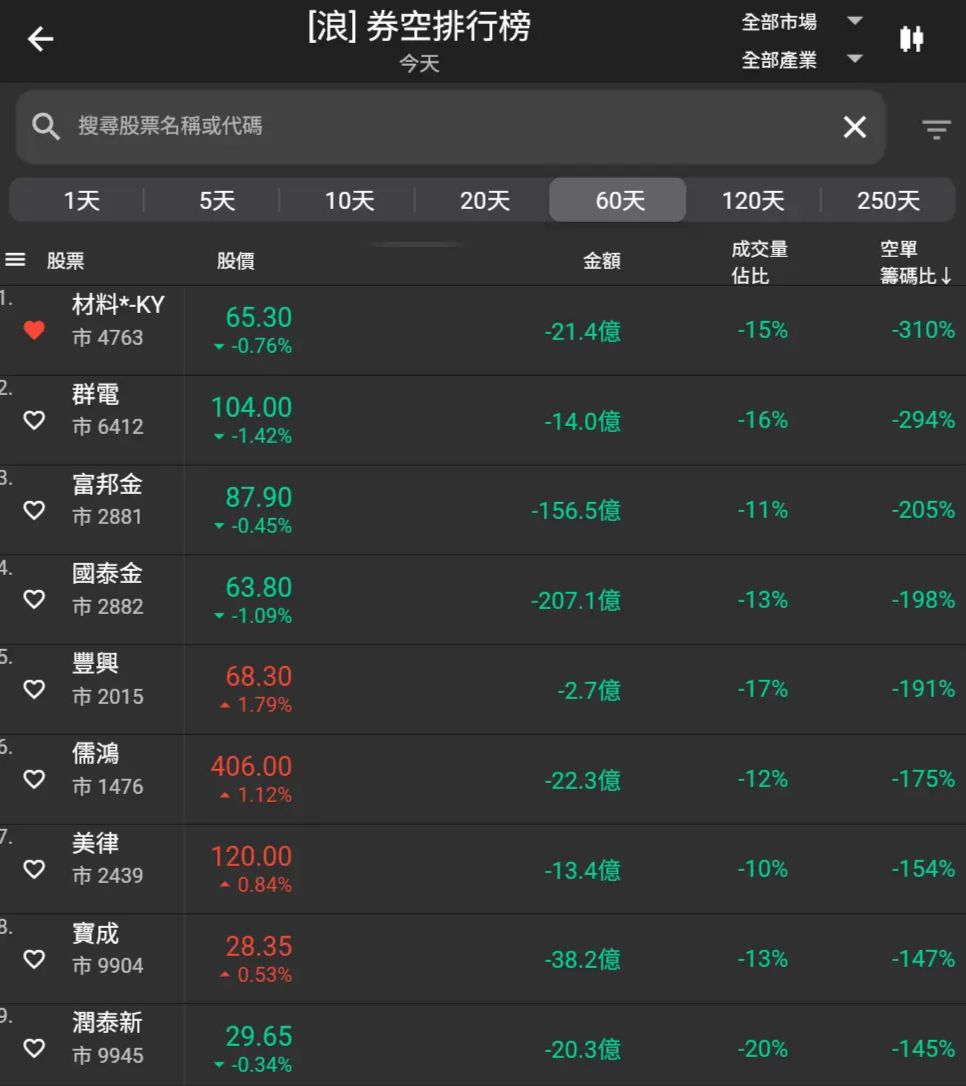Choose the 250天 period tab
The height and width of the screenshot is (1086, 966).
coord(887,201)
